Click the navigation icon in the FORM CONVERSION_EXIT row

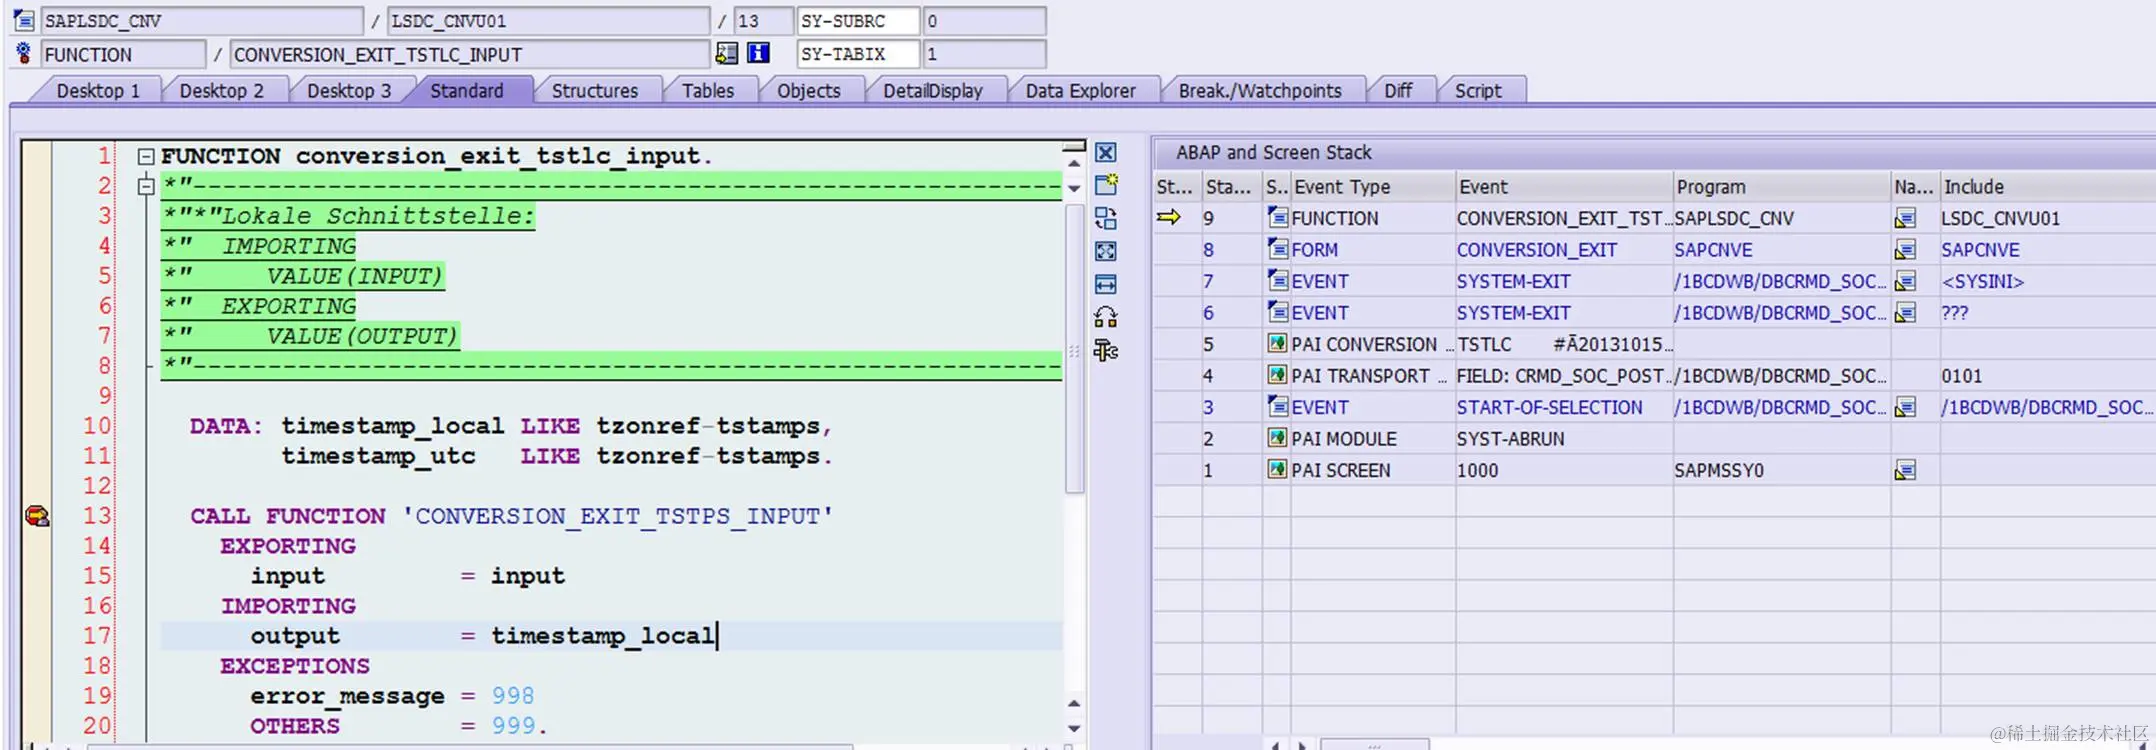click(x=1905, y=250)
